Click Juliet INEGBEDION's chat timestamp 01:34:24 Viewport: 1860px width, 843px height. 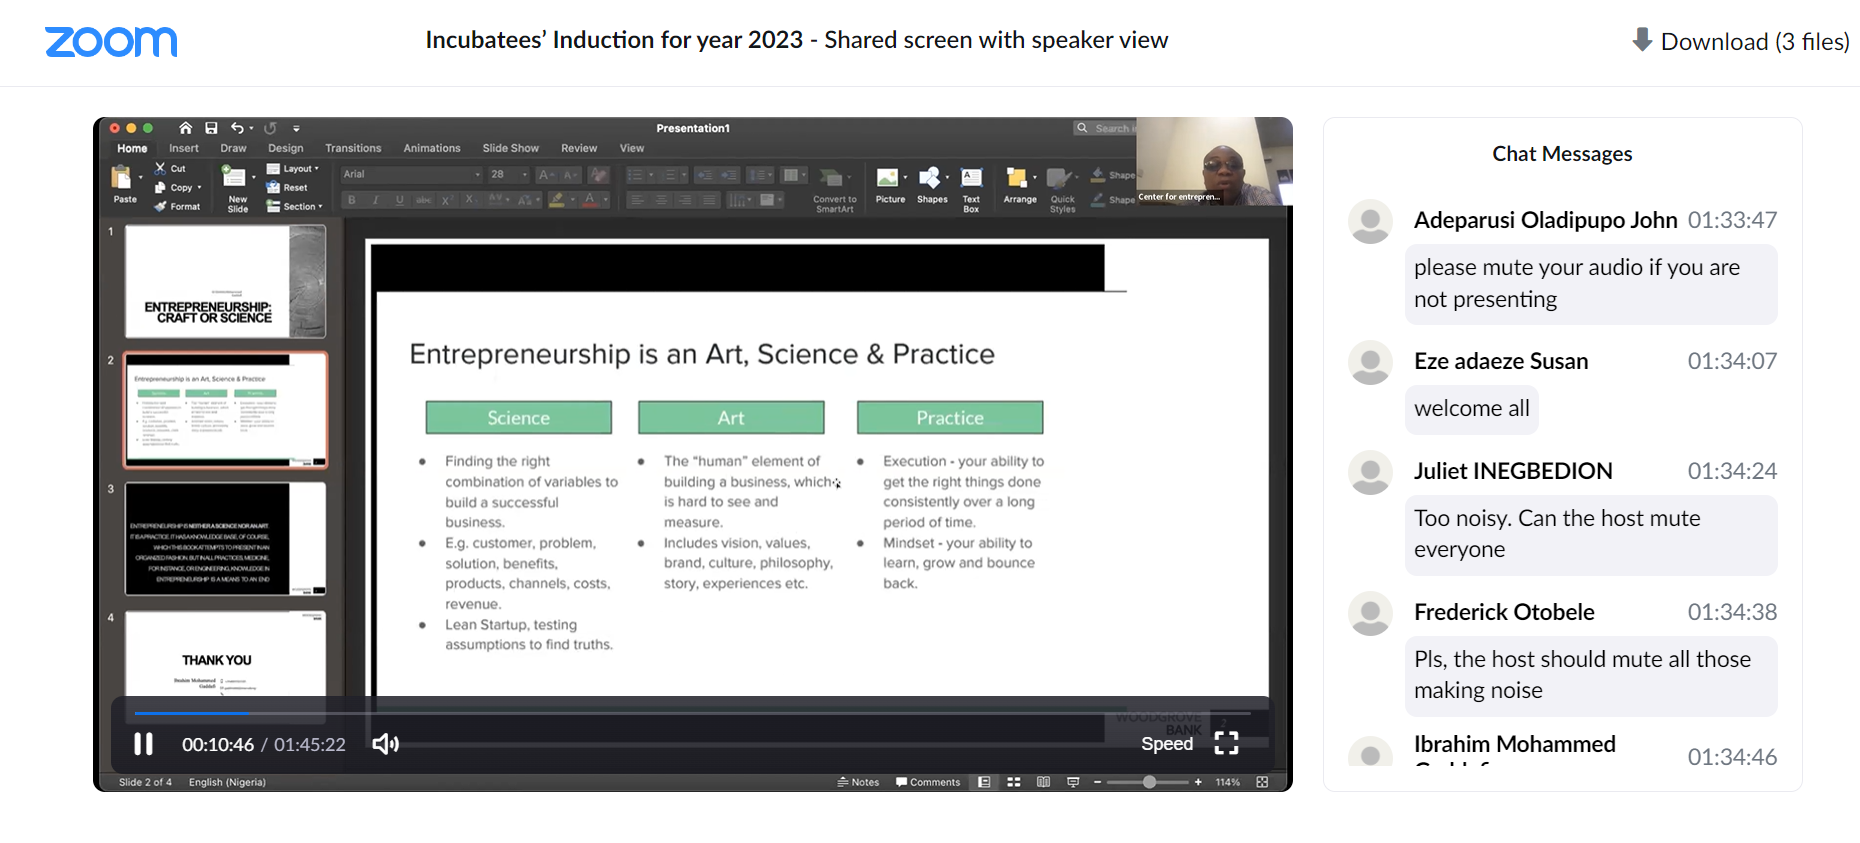1732,471
